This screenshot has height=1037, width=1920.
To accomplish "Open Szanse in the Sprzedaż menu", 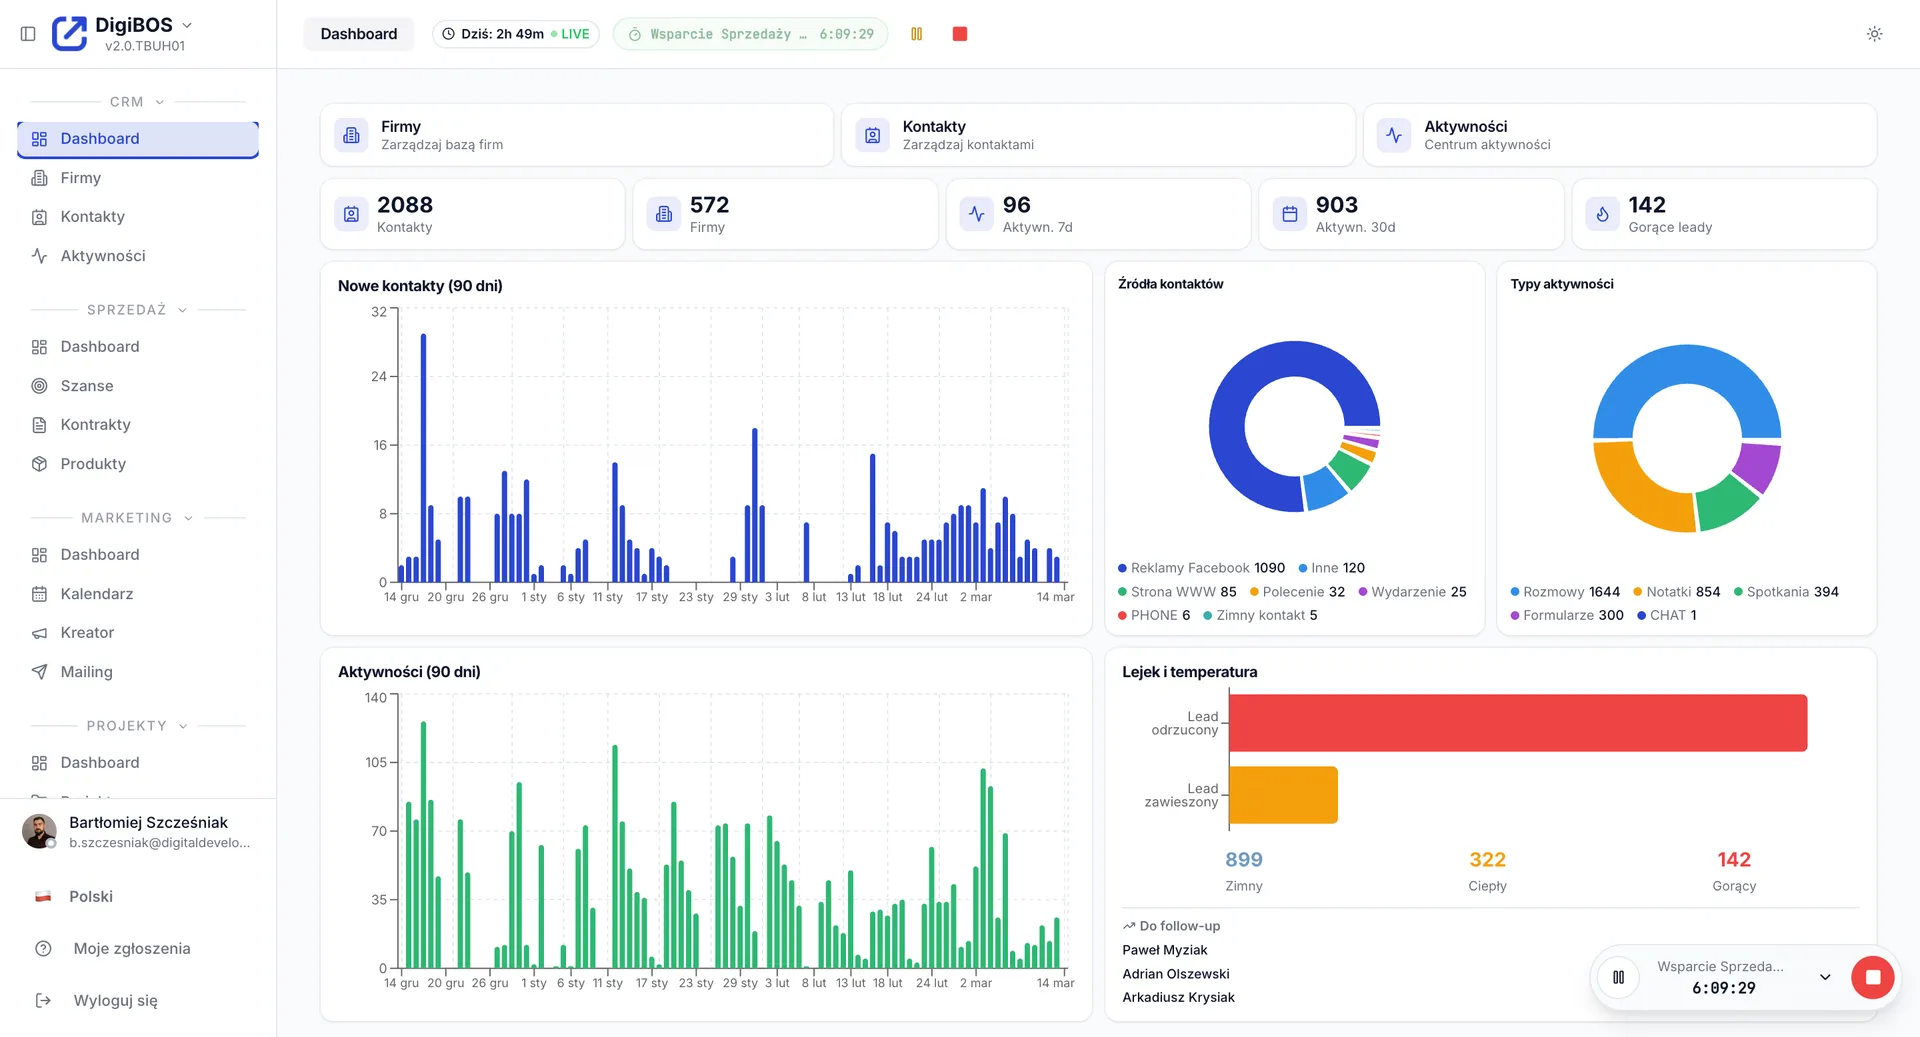I will coord(138,386).
